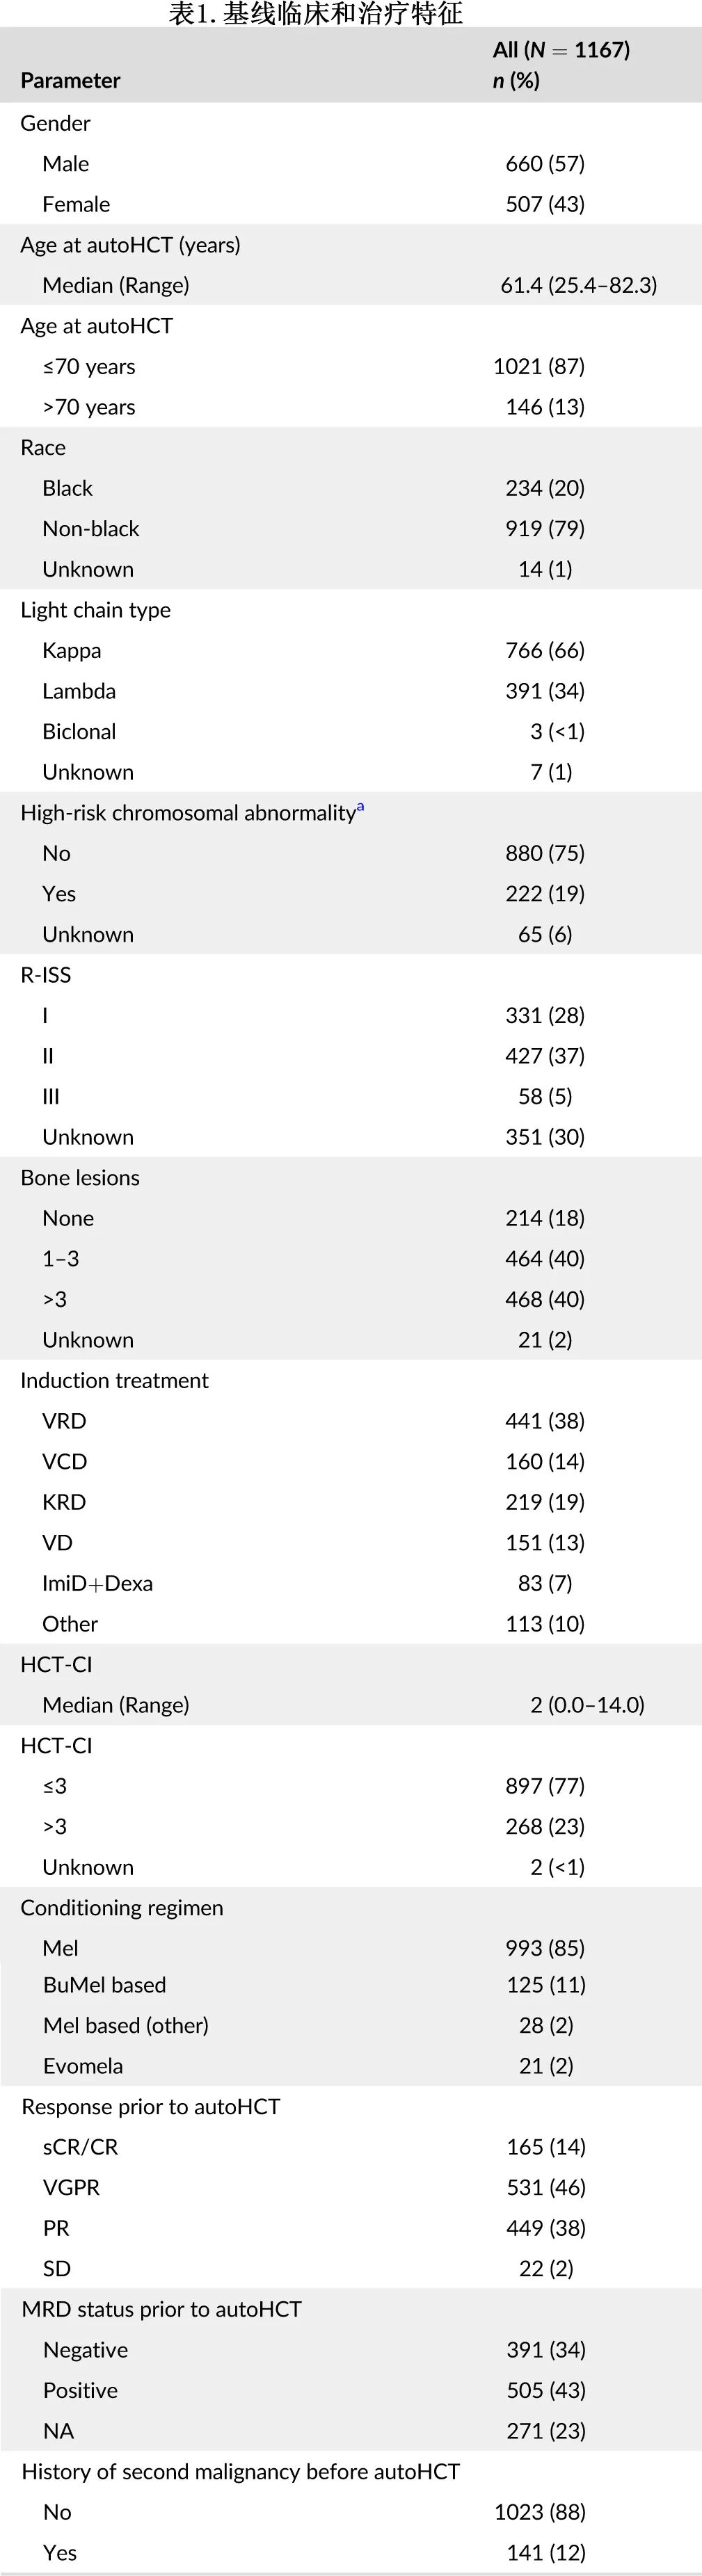
Task: Click the 'ImiD+Dexa' row label
Action: click(97, 1583)
